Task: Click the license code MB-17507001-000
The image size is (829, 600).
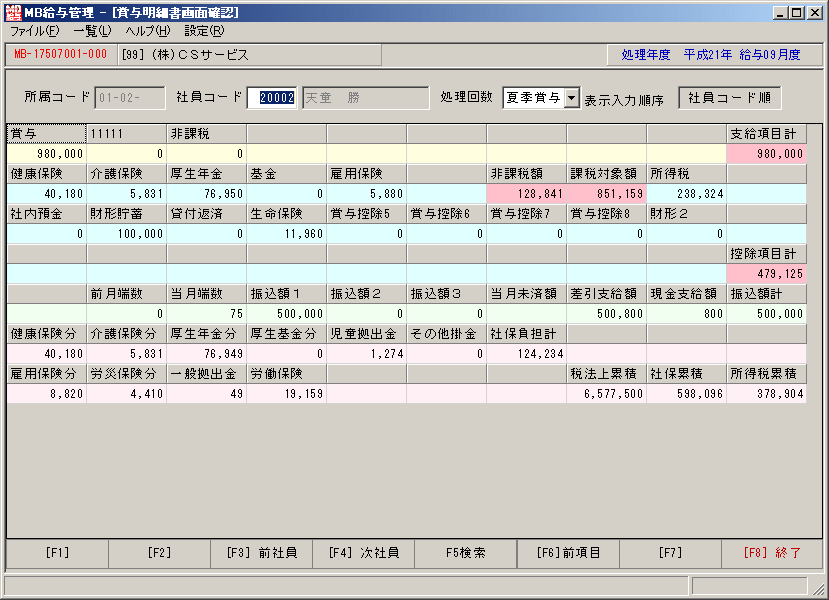Action: pyautogui.click(x=61, y=54)
